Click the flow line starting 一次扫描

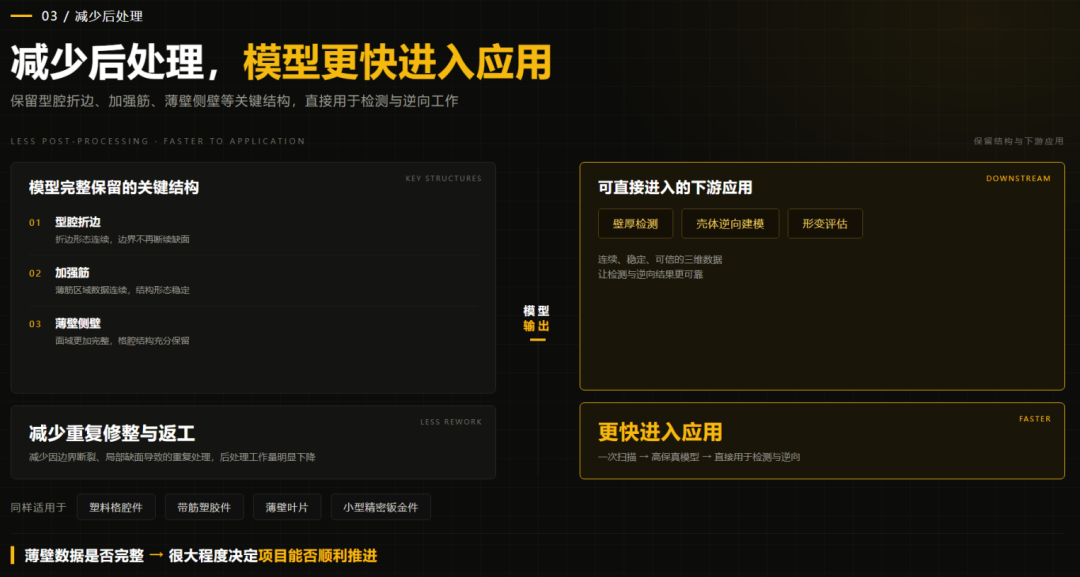click(x=699, y=457)
